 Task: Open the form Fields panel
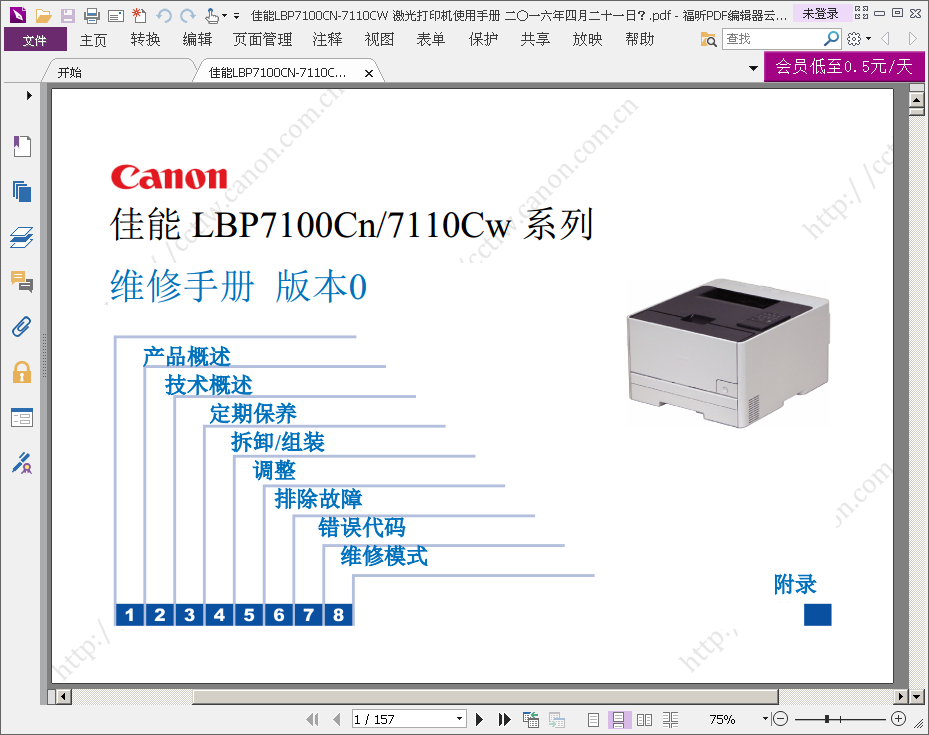point(22,418)
